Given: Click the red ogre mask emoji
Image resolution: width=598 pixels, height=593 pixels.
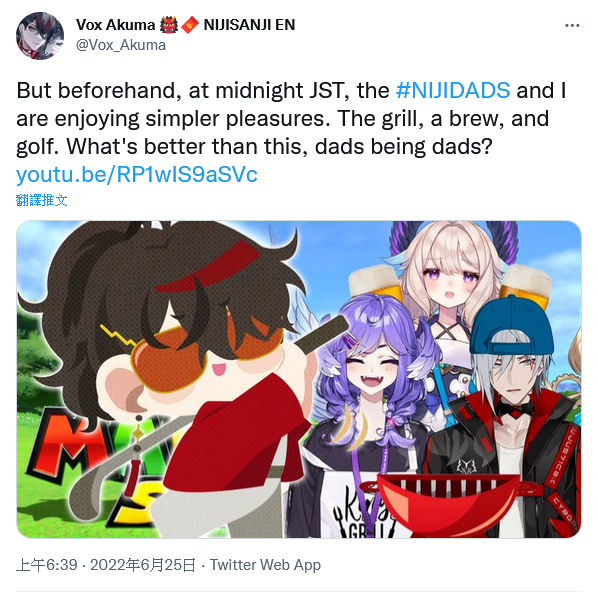Looking at the screenshot, I should coord(169,25).
